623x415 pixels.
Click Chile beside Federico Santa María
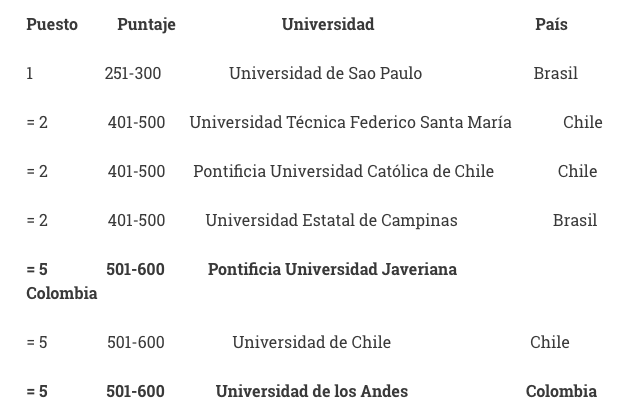pyautogui.click(x=583, y=122)
